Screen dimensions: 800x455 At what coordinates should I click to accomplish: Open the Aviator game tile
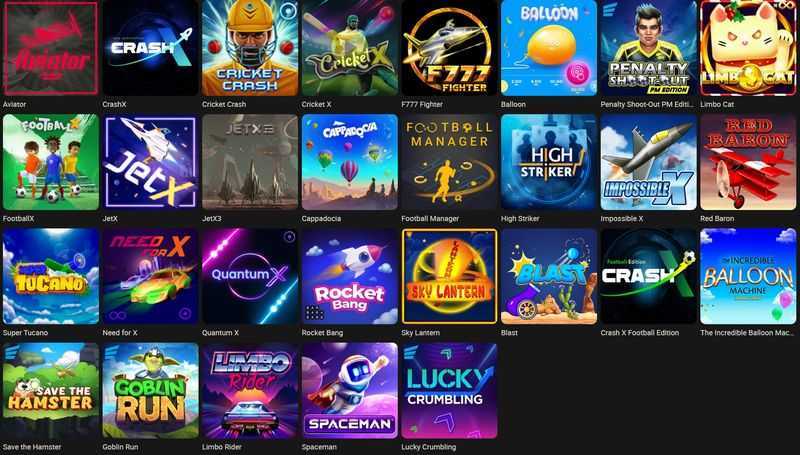(x=51, y=48)
